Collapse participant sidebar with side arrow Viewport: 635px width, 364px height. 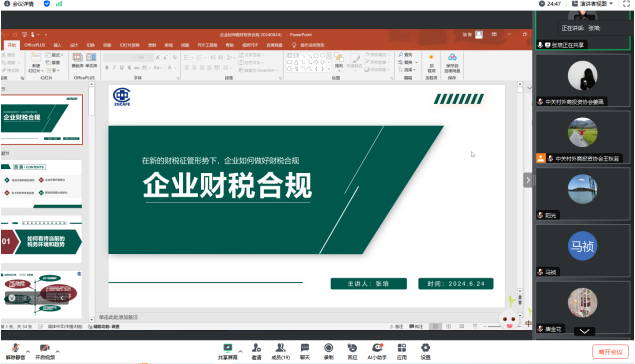pyautogui.click(x=527, y=180)
